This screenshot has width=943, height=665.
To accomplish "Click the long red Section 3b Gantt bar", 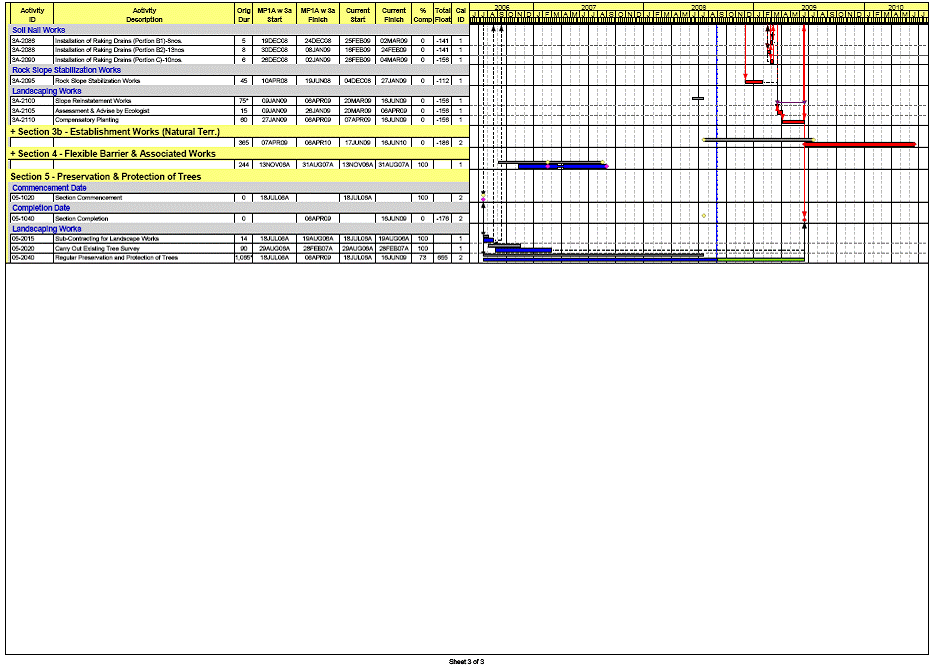I will [x=860, y=145].
